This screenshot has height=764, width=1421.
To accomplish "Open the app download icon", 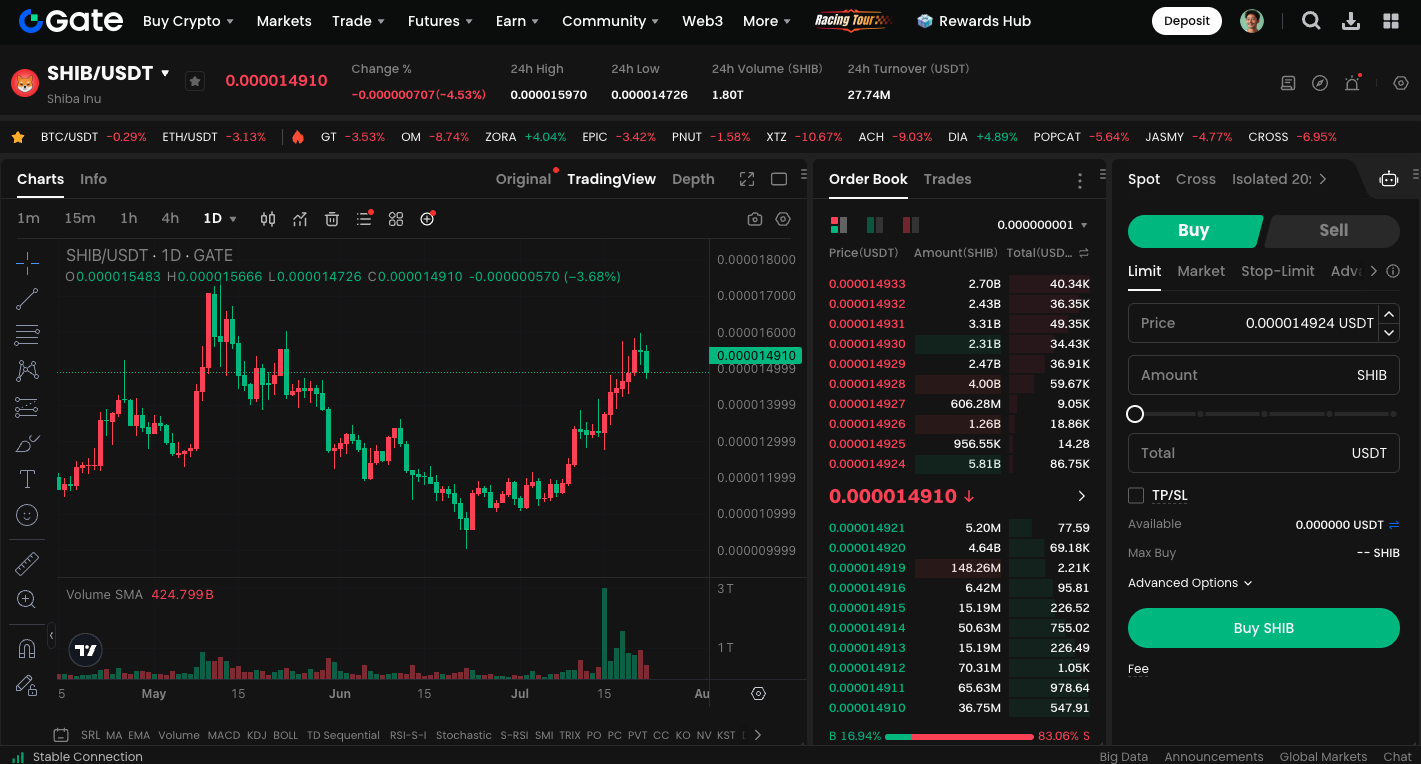I will [1351, 21].
